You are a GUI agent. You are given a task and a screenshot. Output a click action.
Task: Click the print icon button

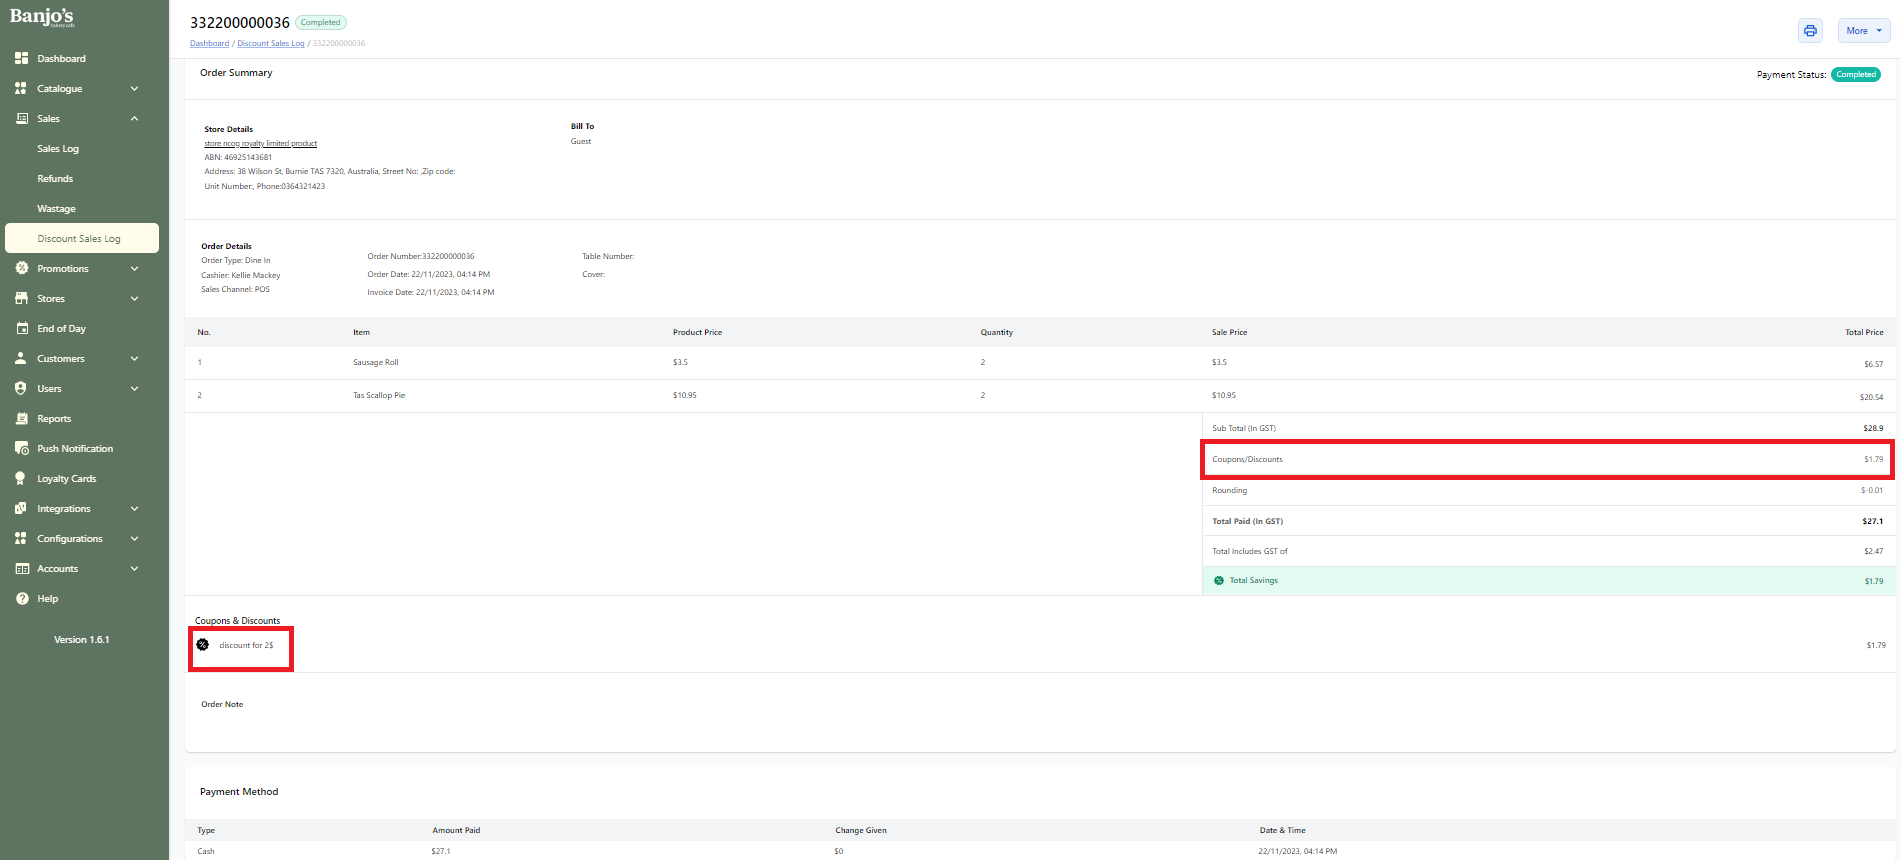pyautogui.click(x=1809, y=31)
